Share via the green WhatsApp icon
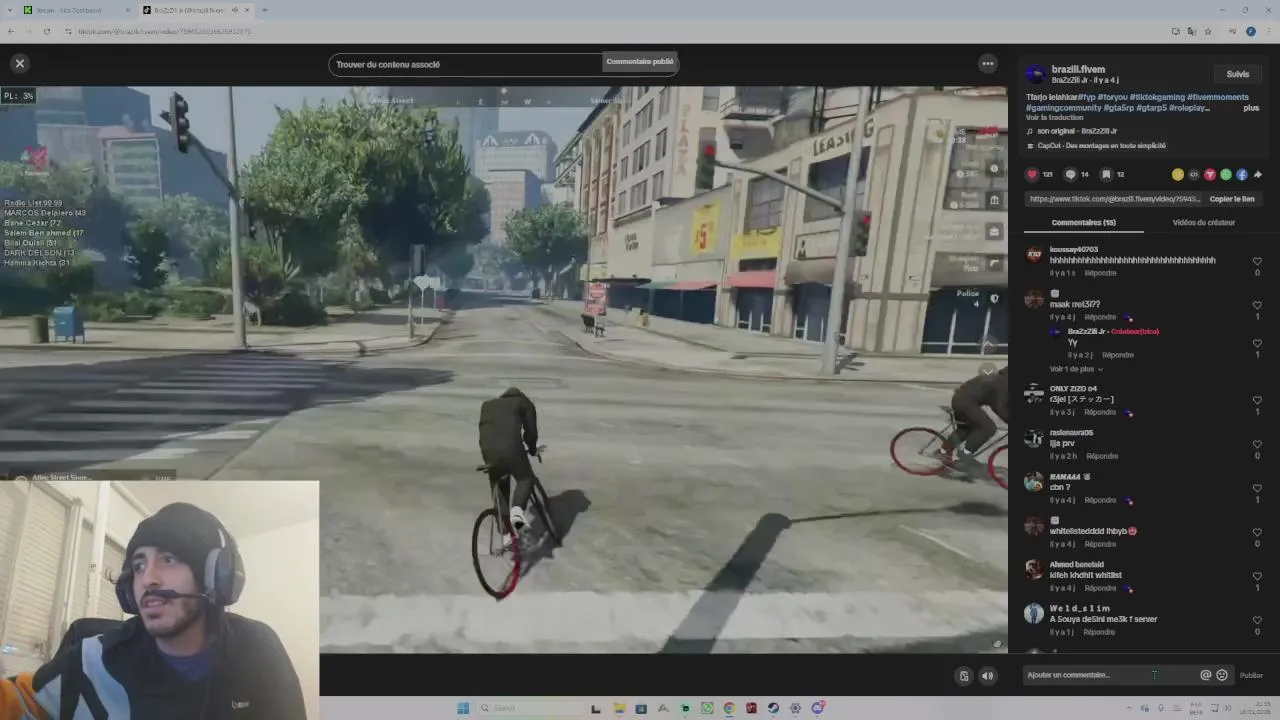The width and height of the screenshot is (1280, 720). [x=1226, y=174]
